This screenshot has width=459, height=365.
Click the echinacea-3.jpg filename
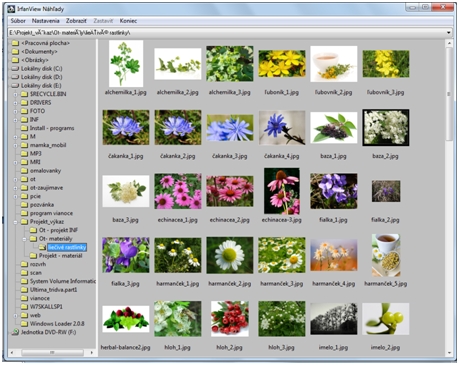coord(282,220)
